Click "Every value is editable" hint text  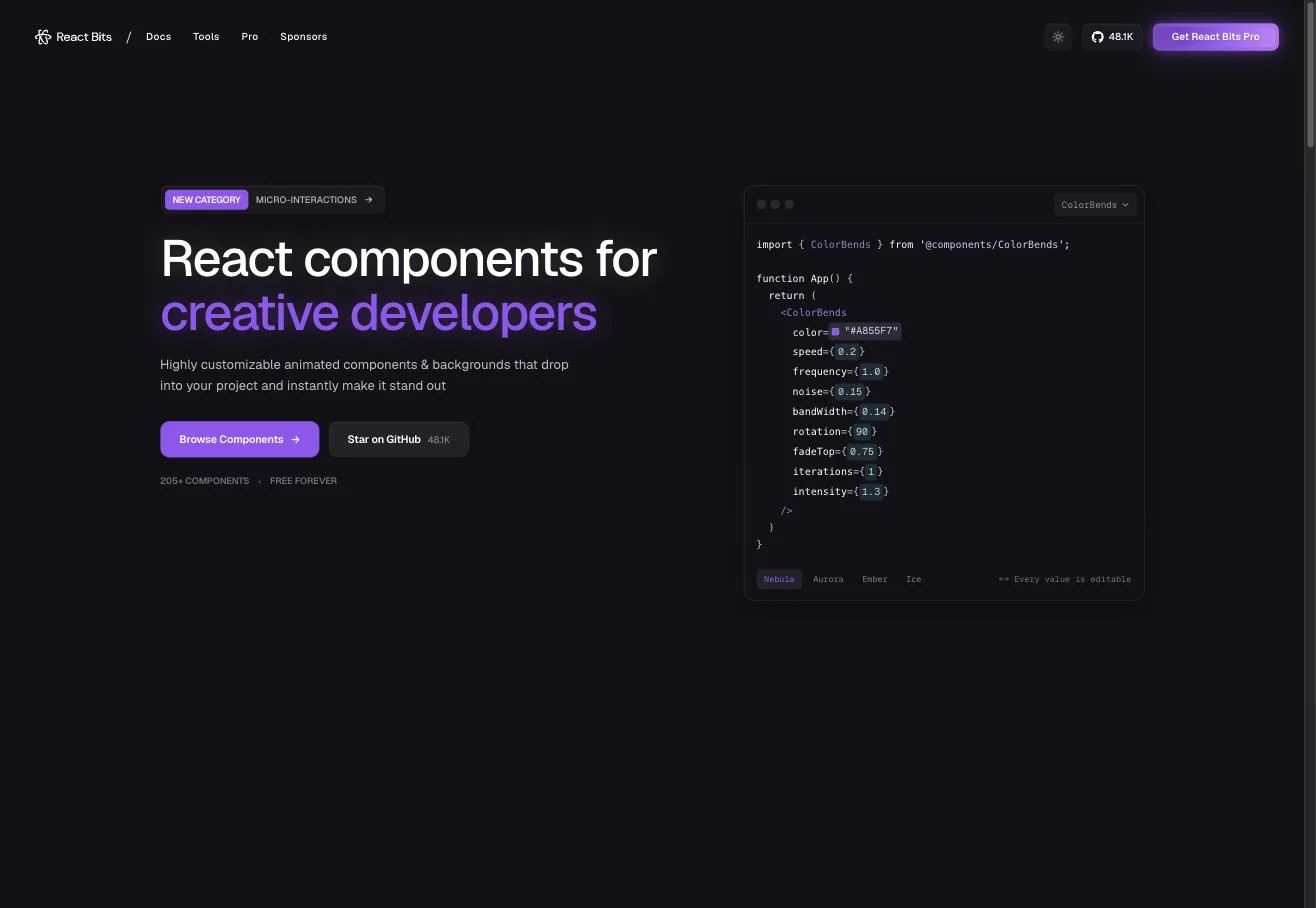click(1072, 579)
